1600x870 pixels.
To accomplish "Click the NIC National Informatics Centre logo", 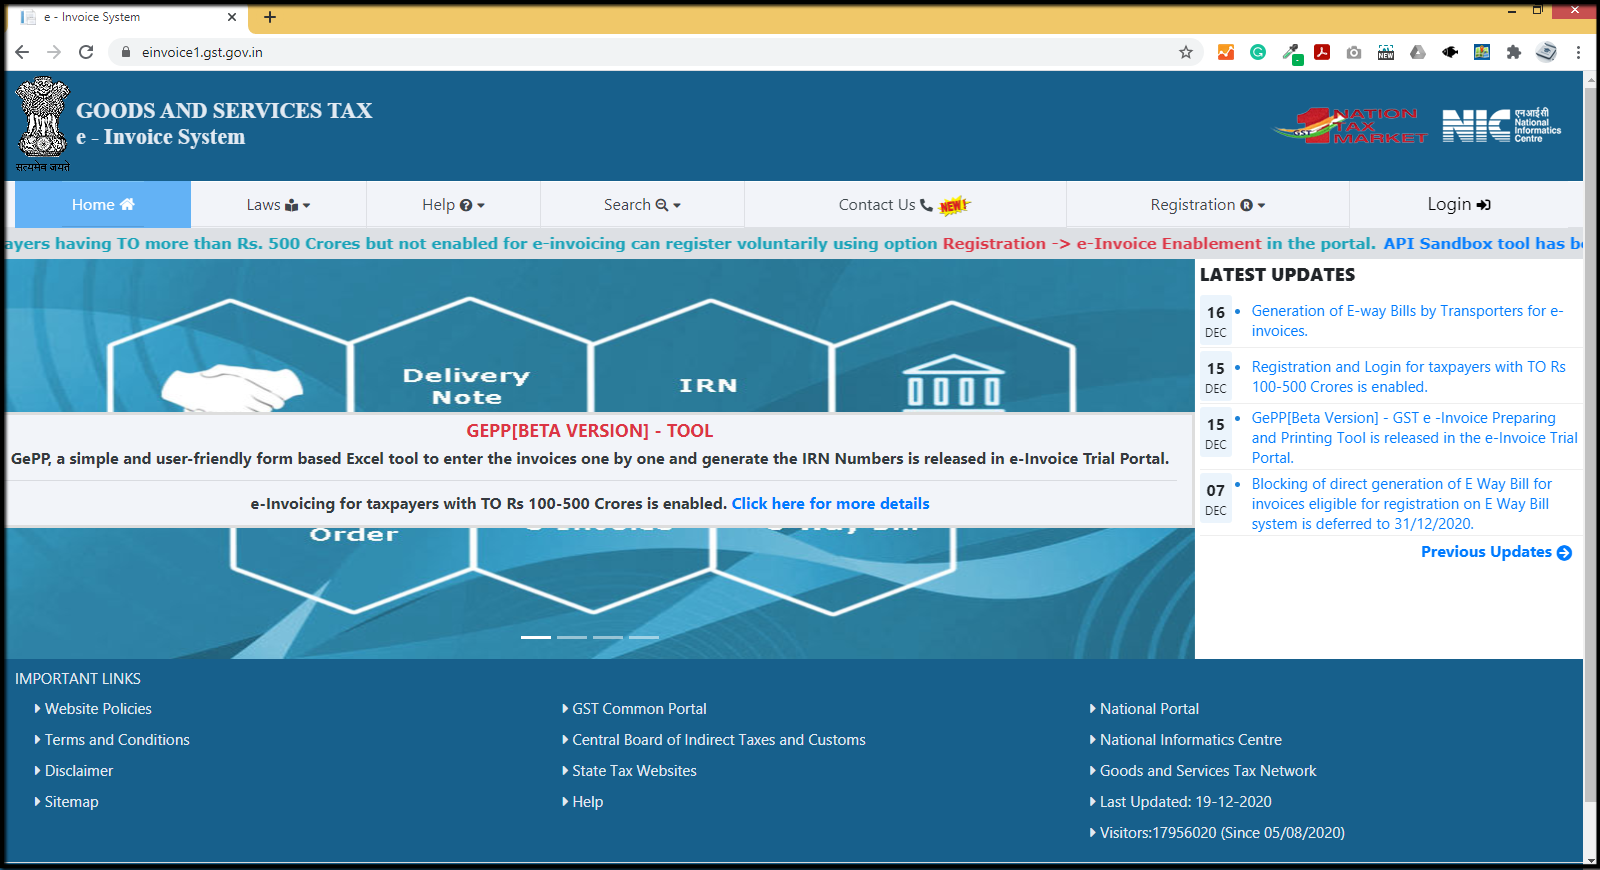I will click(1502, 126).
